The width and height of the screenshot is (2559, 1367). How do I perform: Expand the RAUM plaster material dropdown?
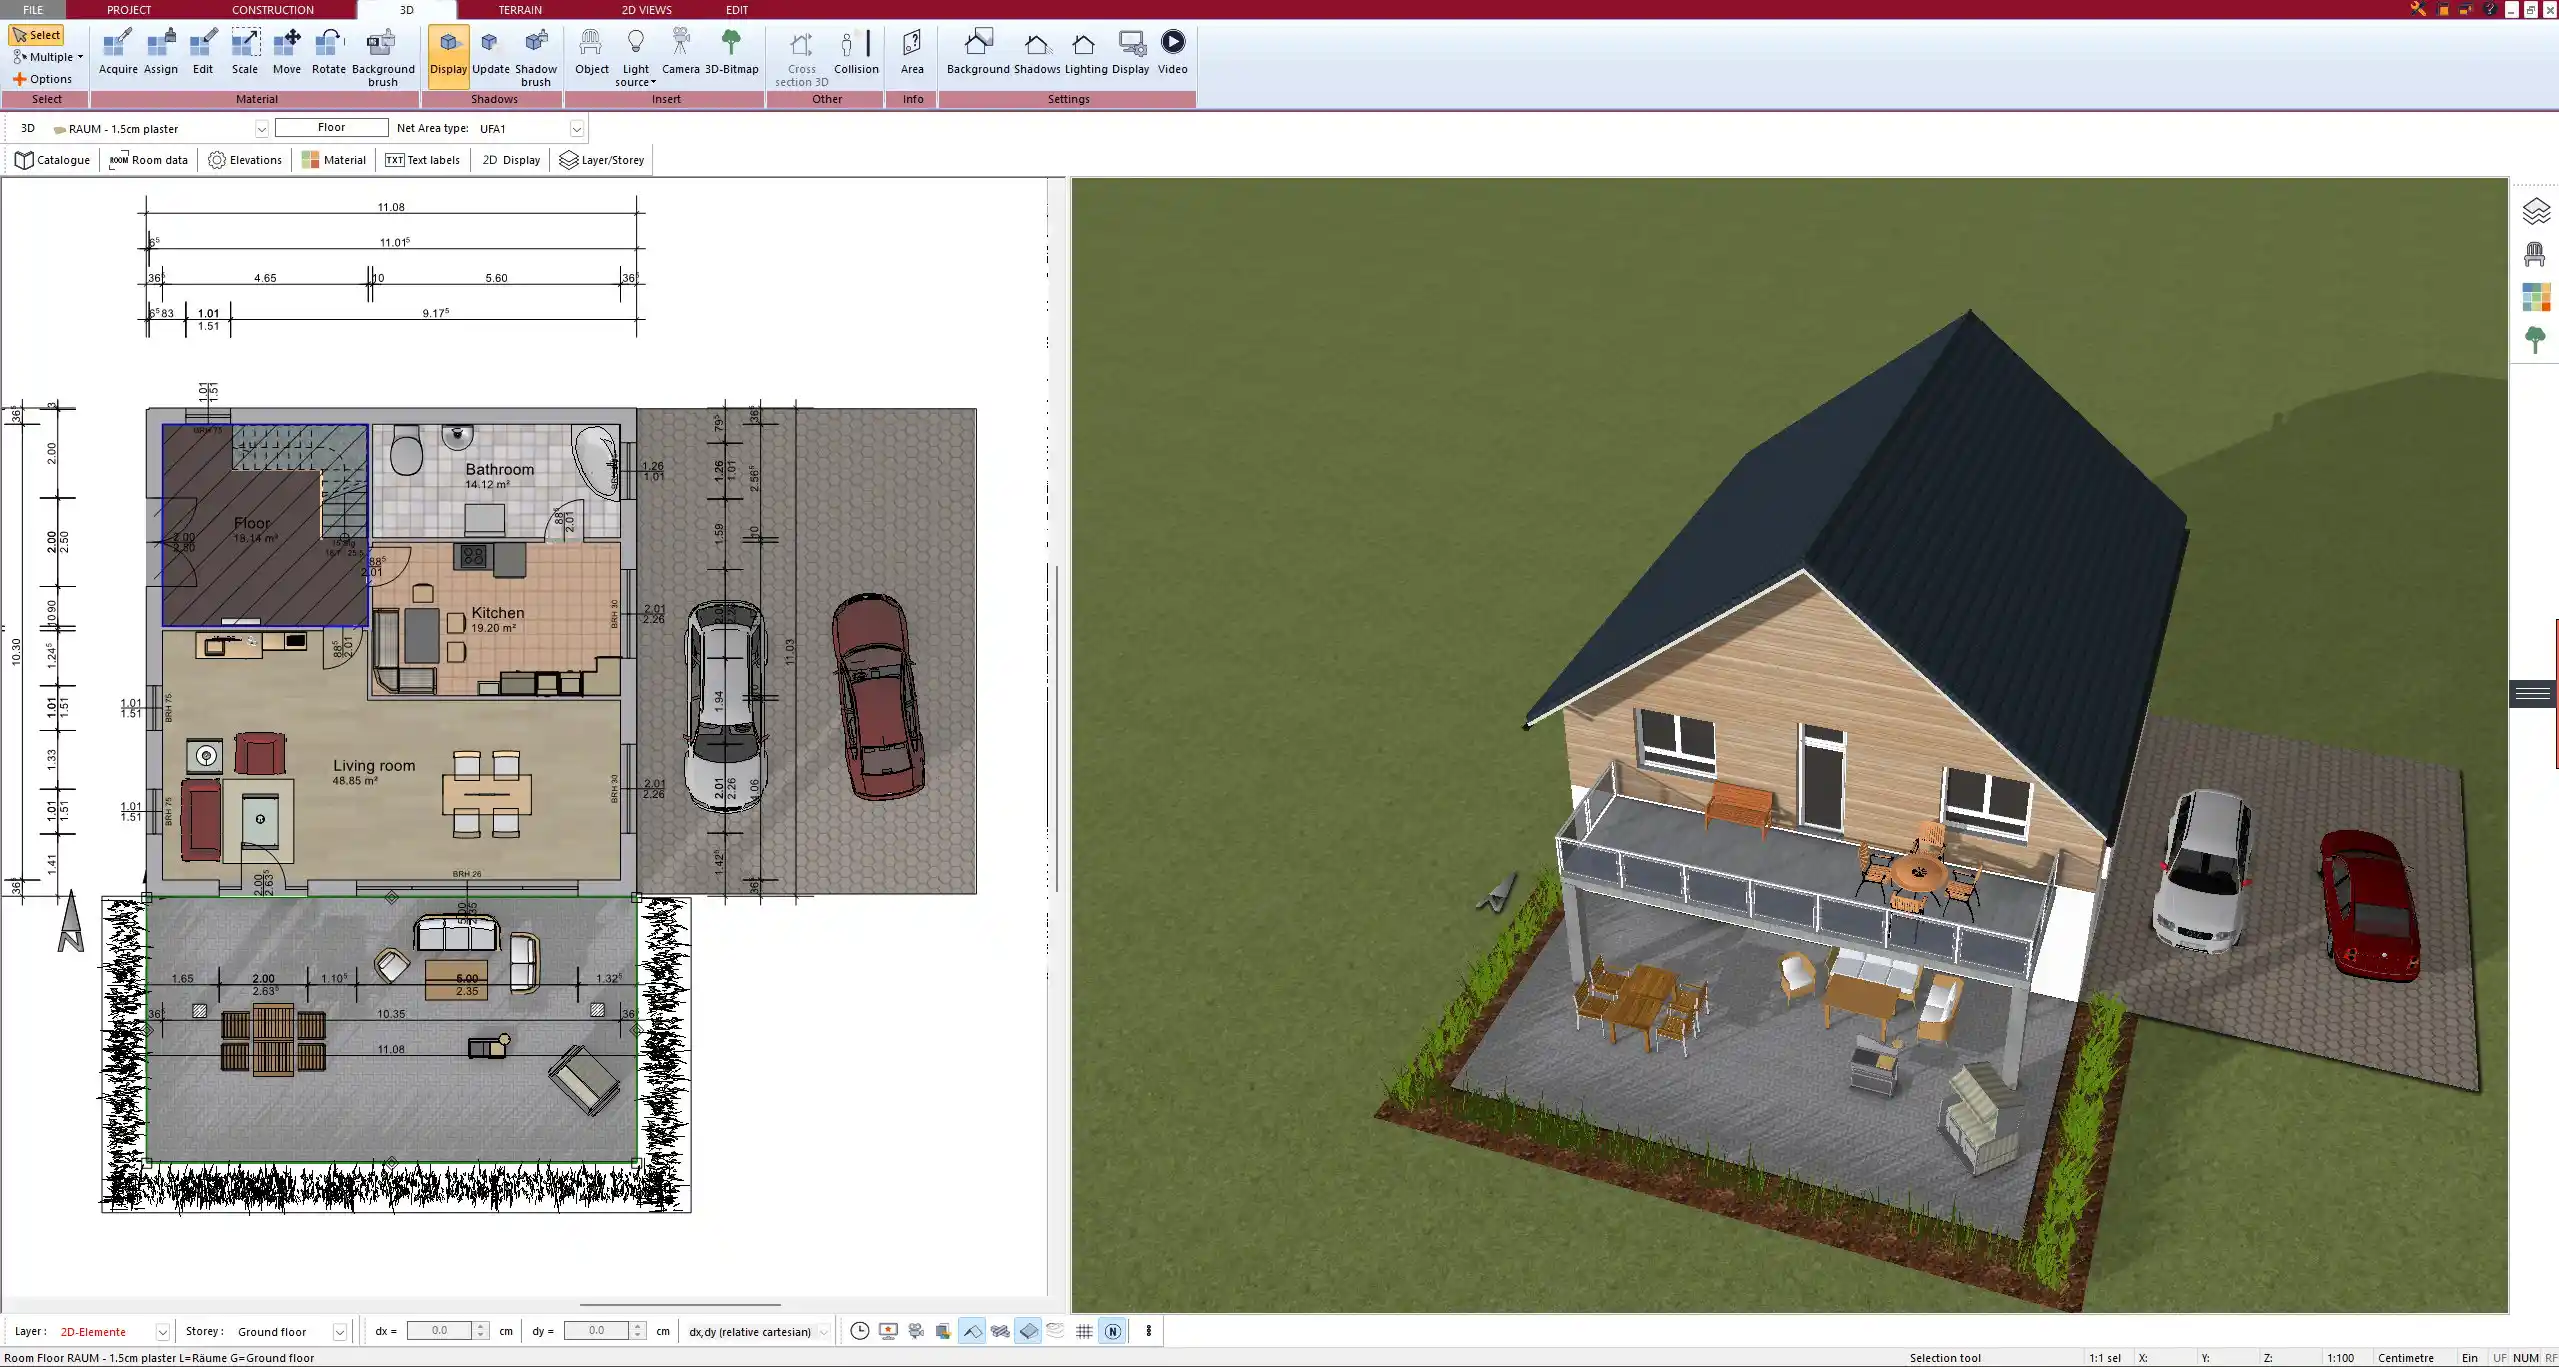[x=261, y=128]
